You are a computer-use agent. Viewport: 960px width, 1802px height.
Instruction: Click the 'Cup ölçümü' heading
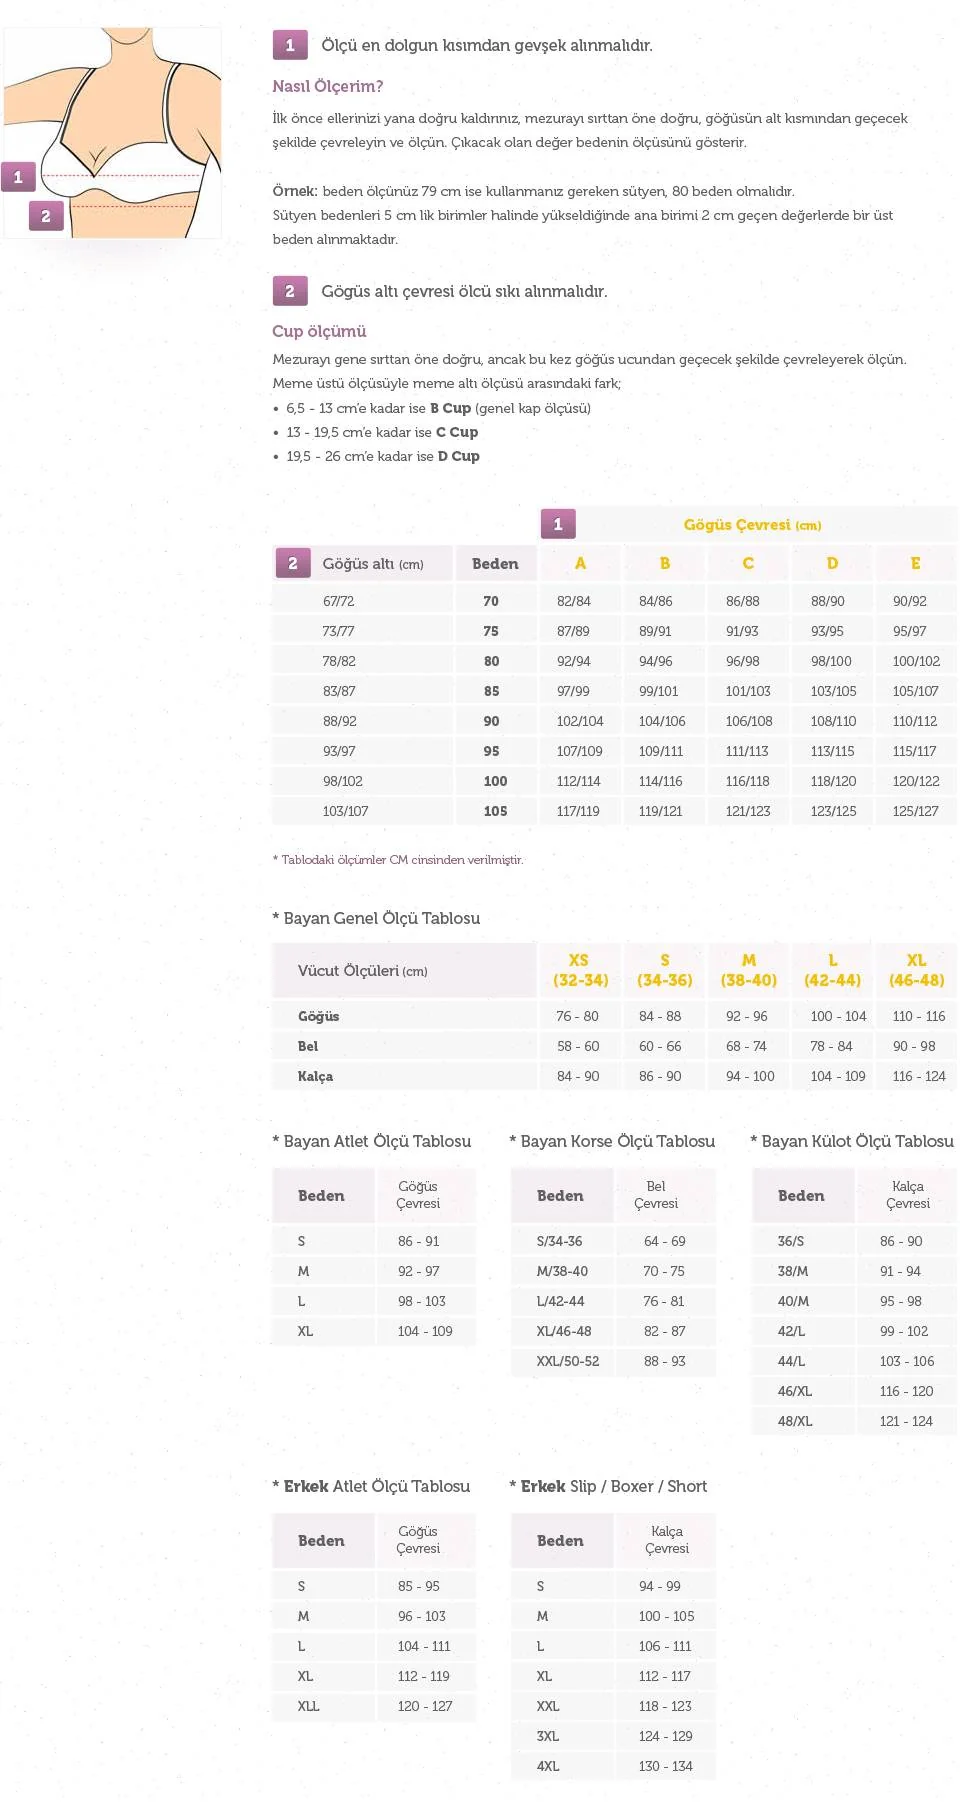click(x=319, y=331)
